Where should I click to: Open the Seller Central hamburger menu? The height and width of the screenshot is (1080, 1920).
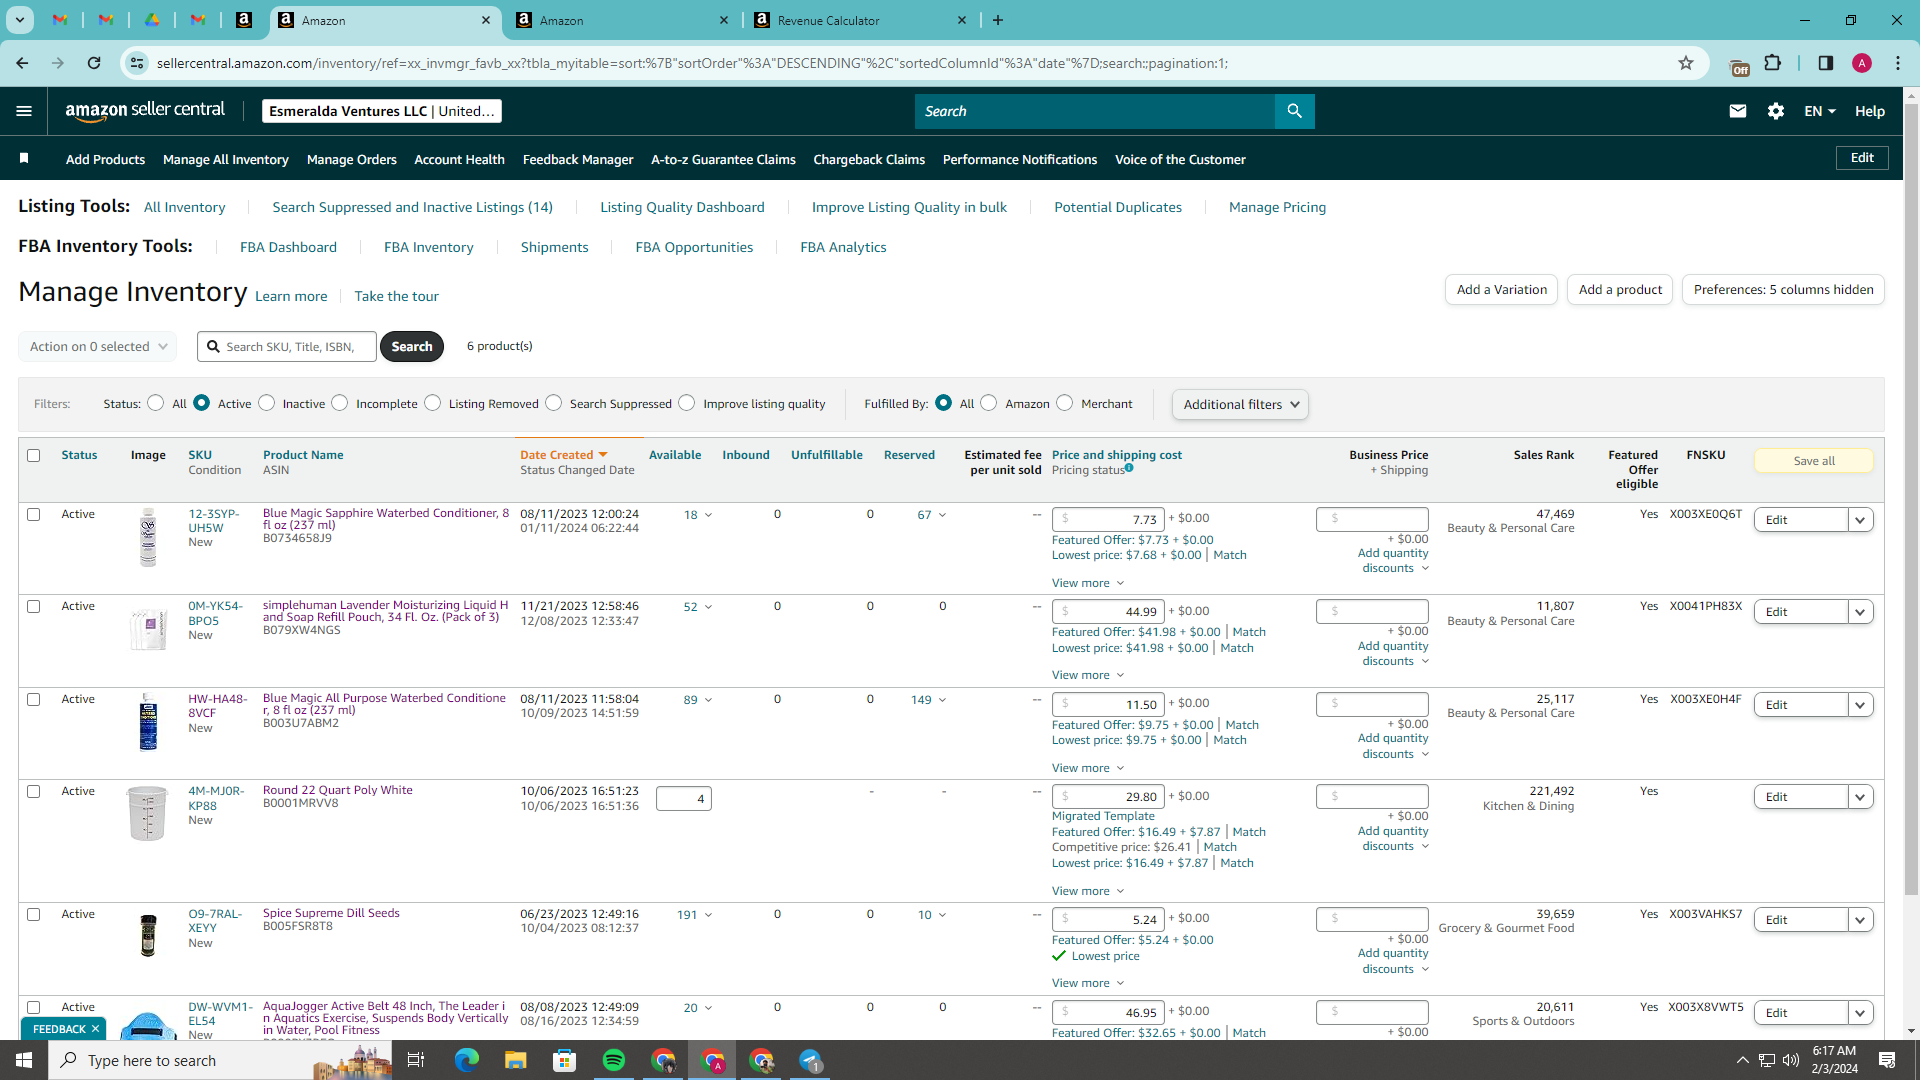24,111
